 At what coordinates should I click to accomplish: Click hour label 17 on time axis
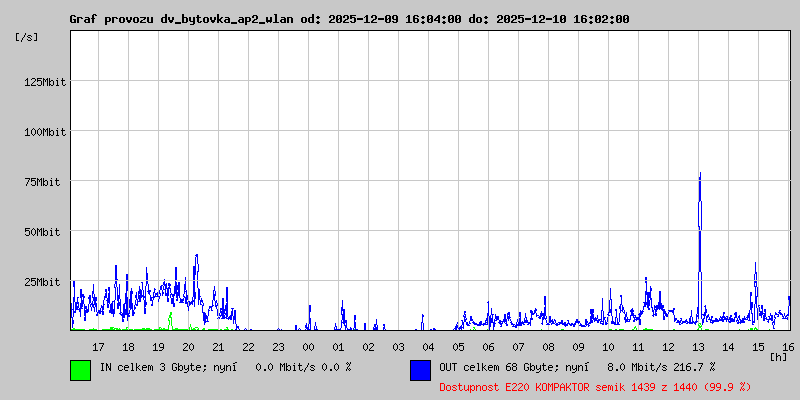pos(98,347)
